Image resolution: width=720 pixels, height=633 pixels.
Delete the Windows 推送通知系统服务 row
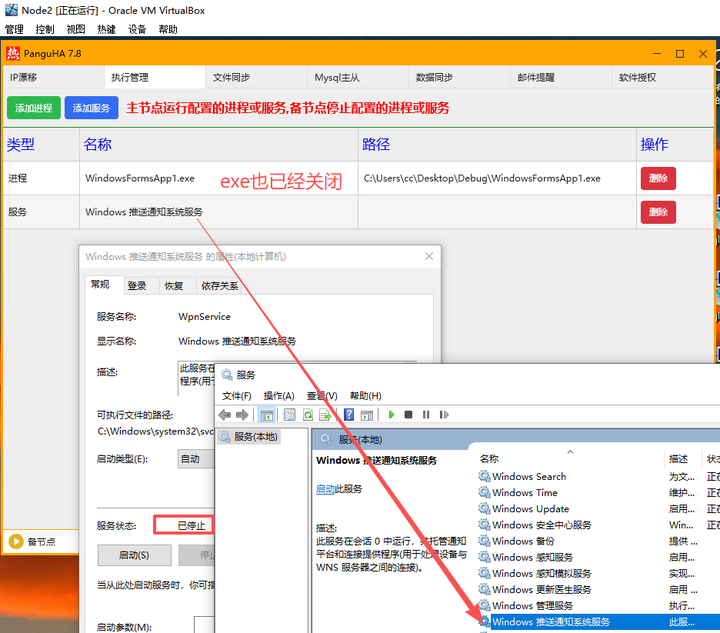click(658, 212)
